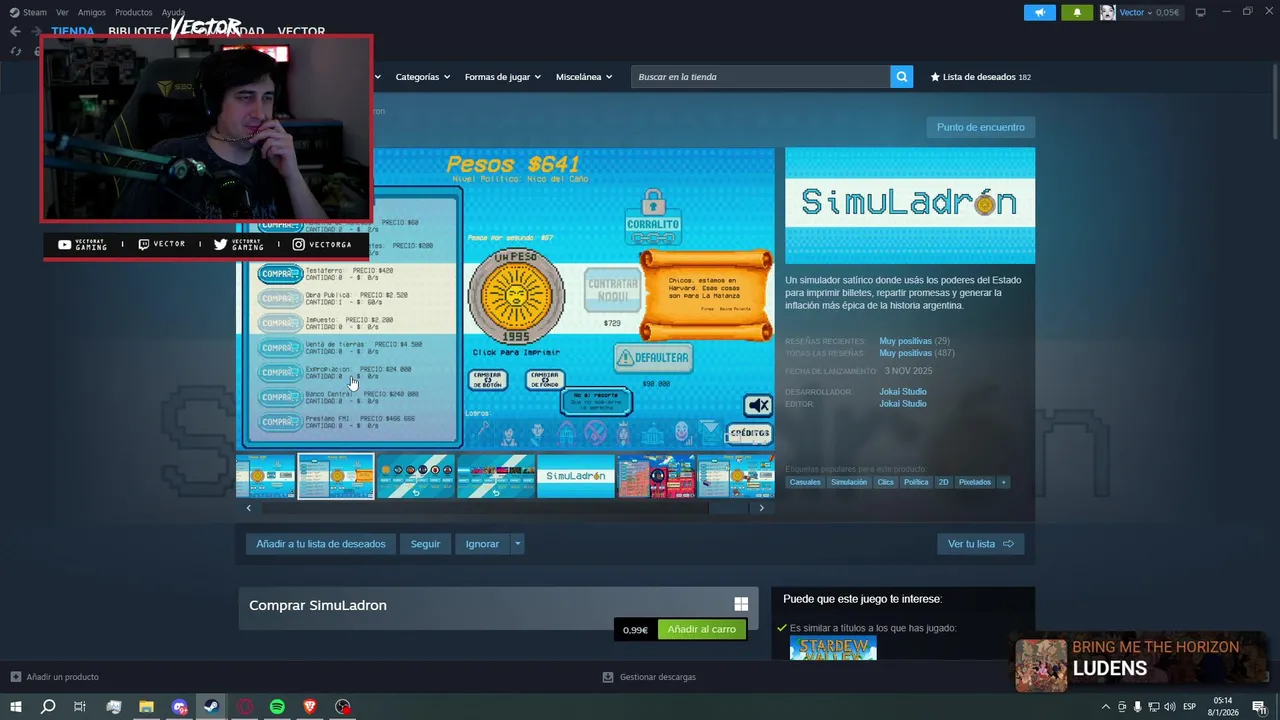This screenshot has width=1280, height=720.
Task: Open Ver tu lista
Action: 980,544
